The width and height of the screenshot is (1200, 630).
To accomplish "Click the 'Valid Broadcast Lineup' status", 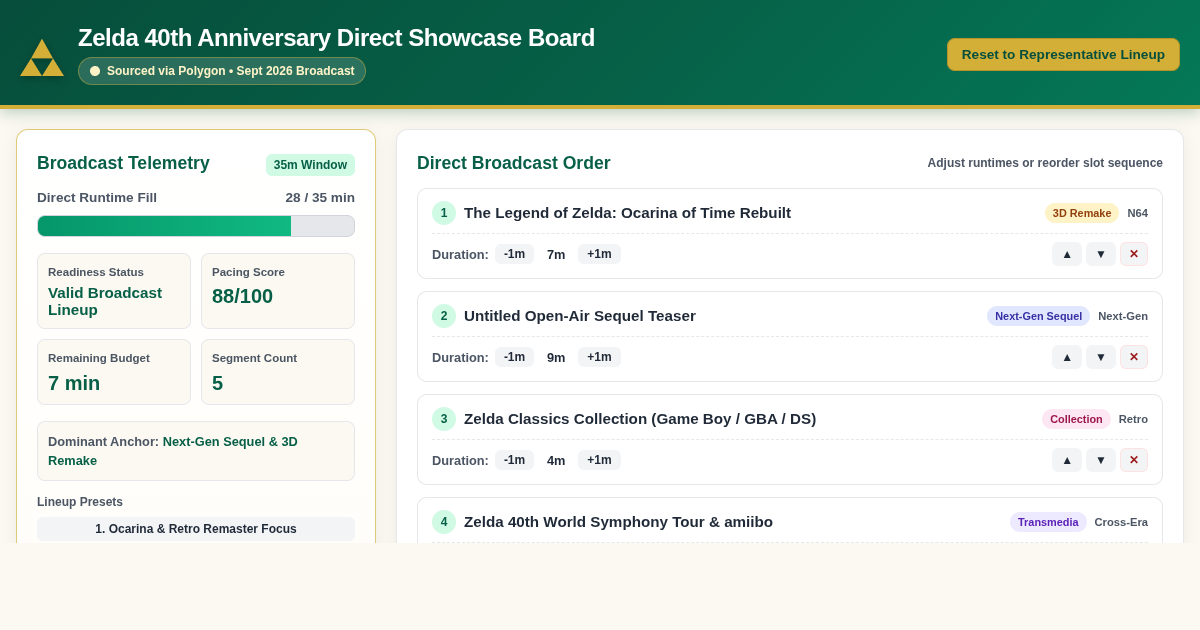I will [105, 301].
